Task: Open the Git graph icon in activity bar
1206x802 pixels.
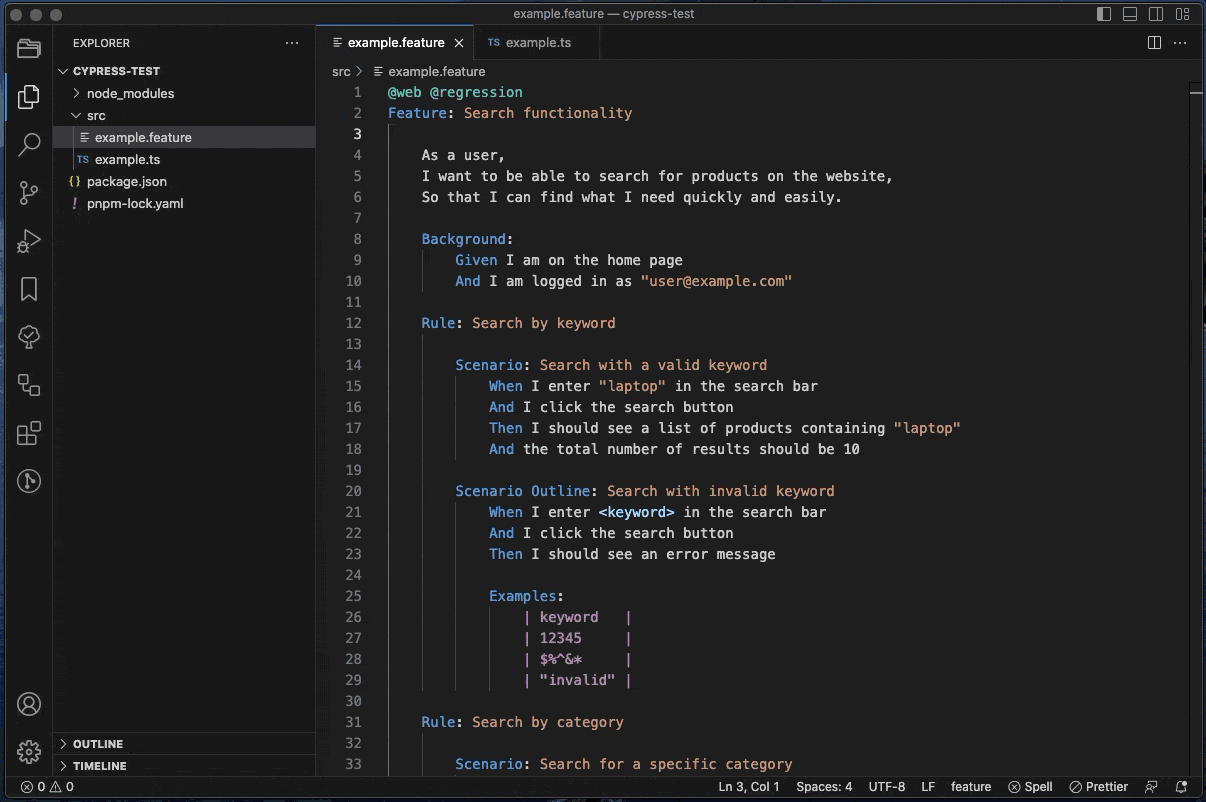Action: coord(29,481)
